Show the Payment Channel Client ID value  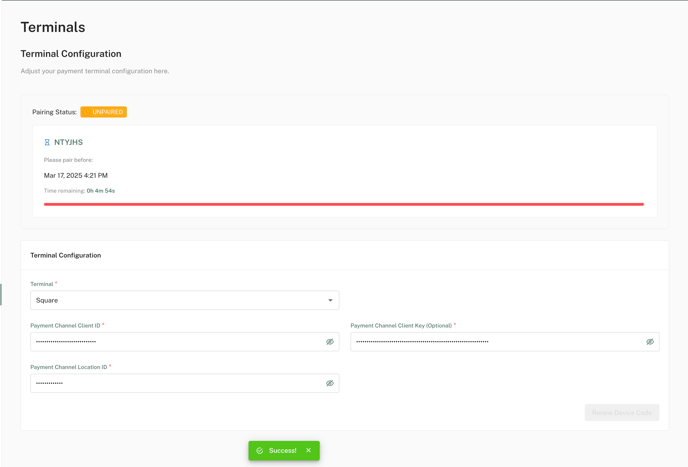point(329,342)
